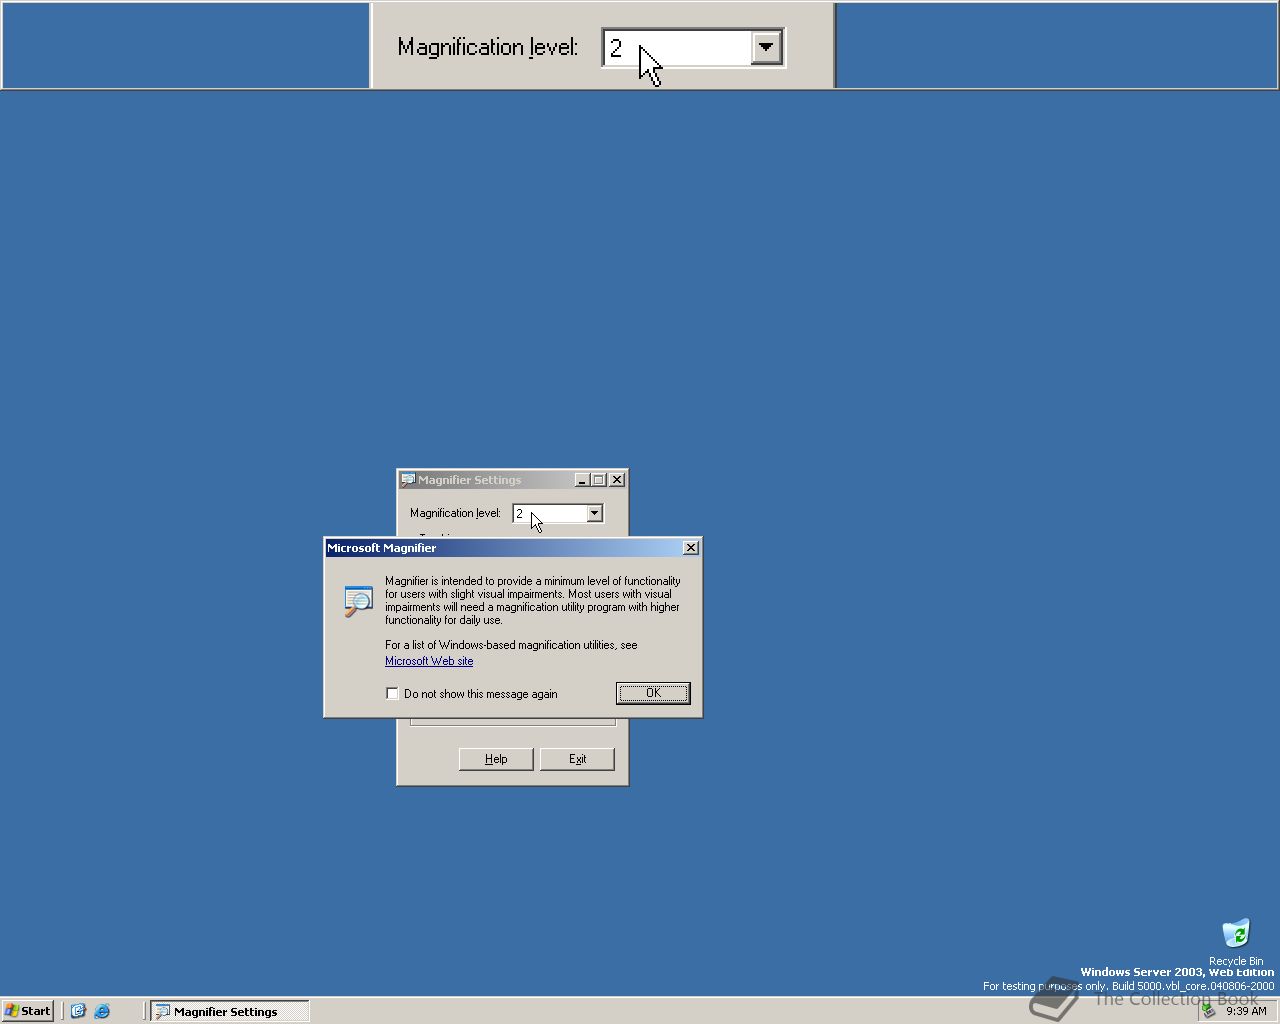Click the Exit button in Magnifier Settings
Screen dimensions: 1280x1024
click(x=577, y=759)
